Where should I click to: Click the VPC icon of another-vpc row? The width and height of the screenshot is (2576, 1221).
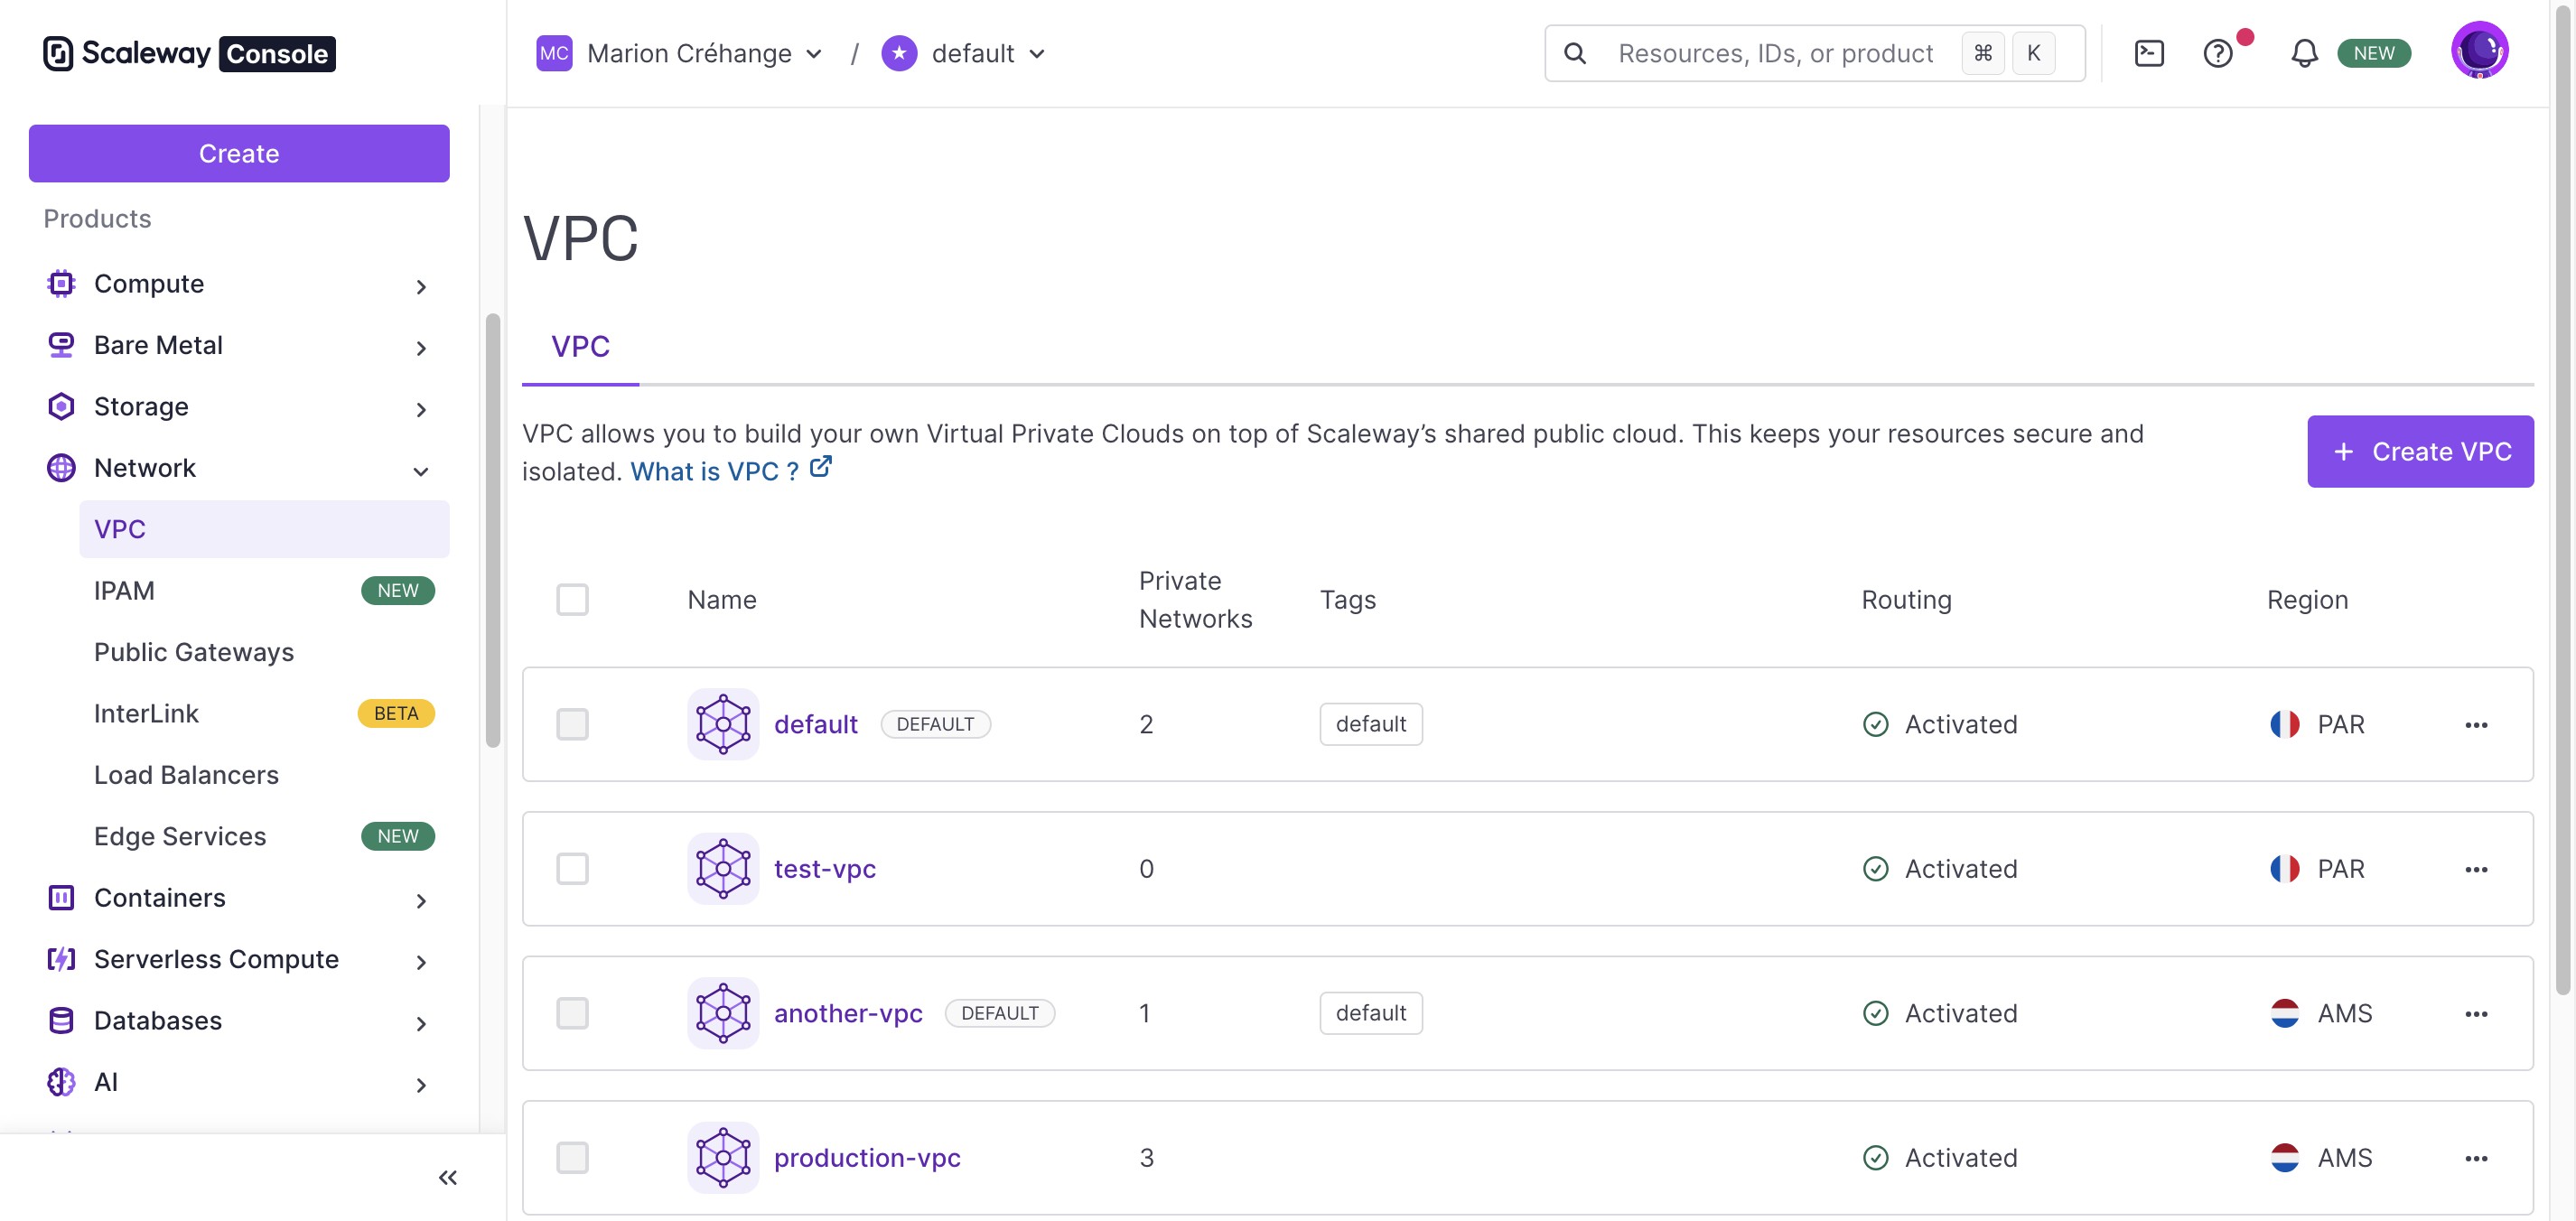pyautogui.click(x=723, y=1013)
